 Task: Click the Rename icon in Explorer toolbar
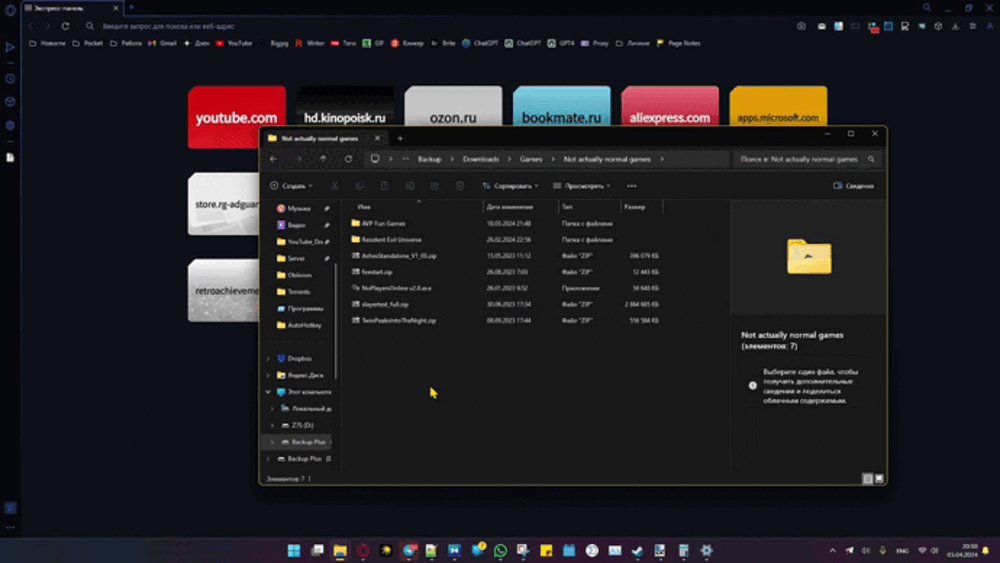coord(410,186)
